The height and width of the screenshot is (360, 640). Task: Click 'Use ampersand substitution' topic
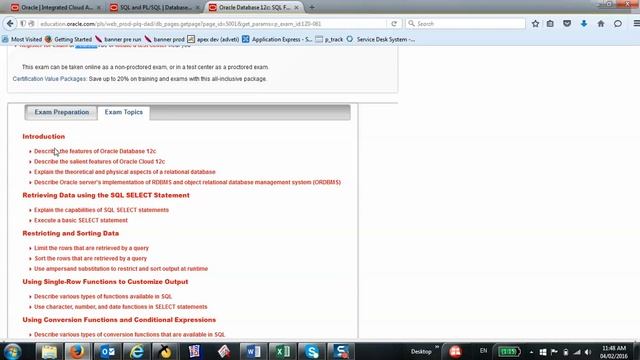121,269
